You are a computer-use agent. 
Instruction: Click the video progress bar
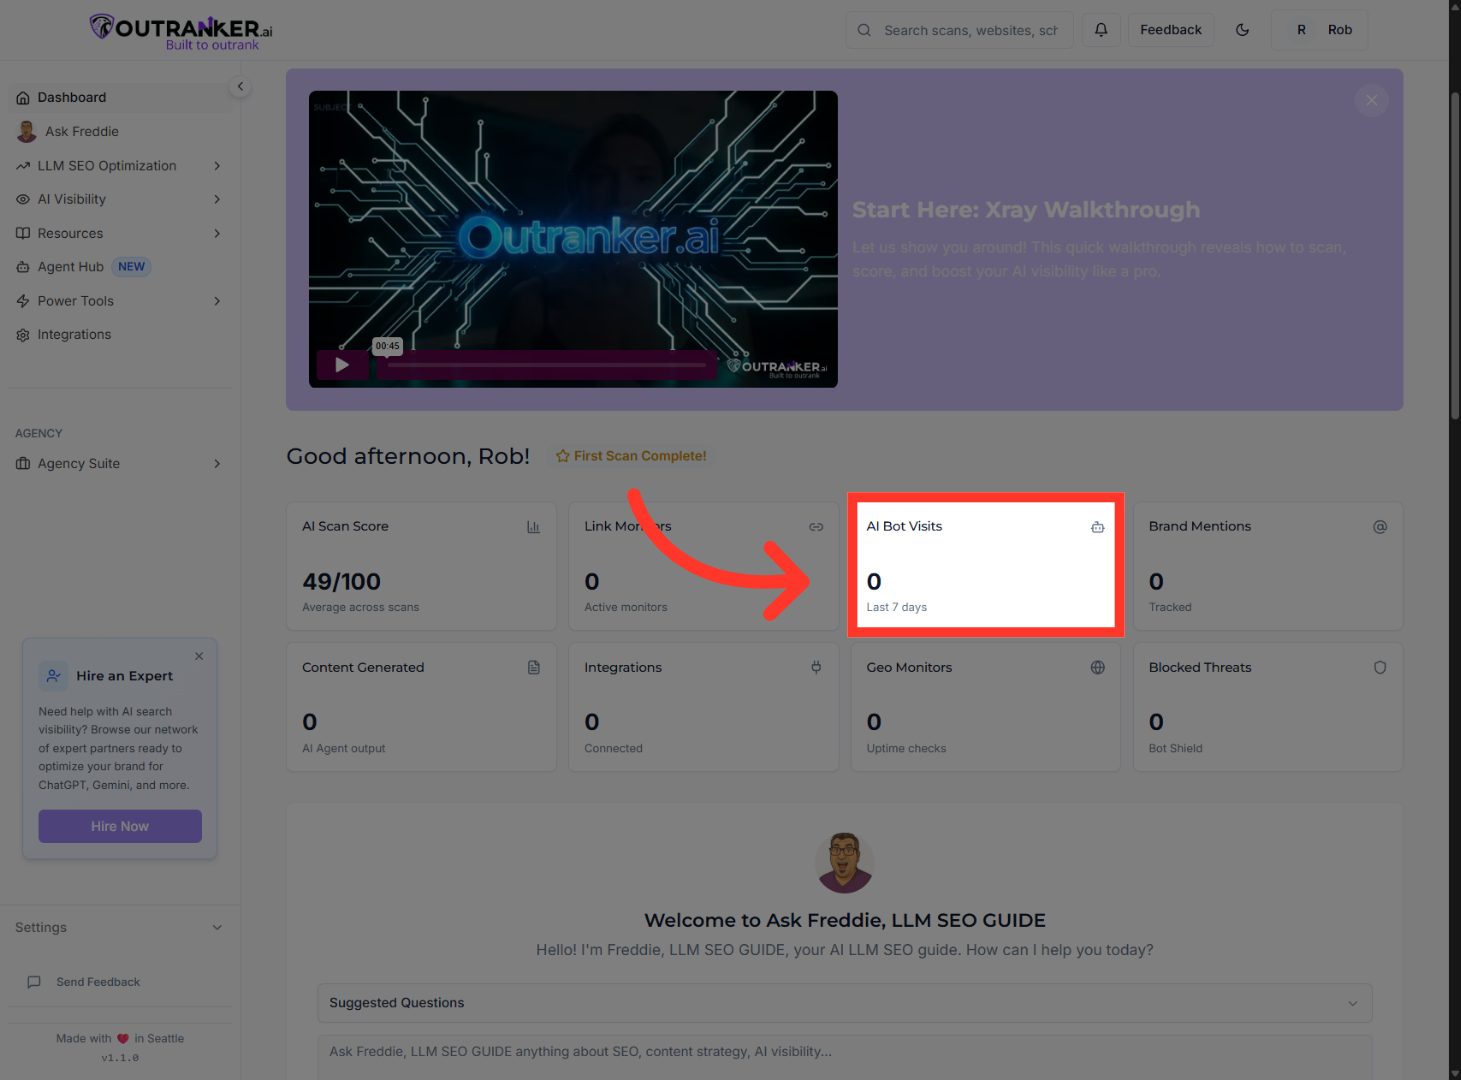point(546,365)
